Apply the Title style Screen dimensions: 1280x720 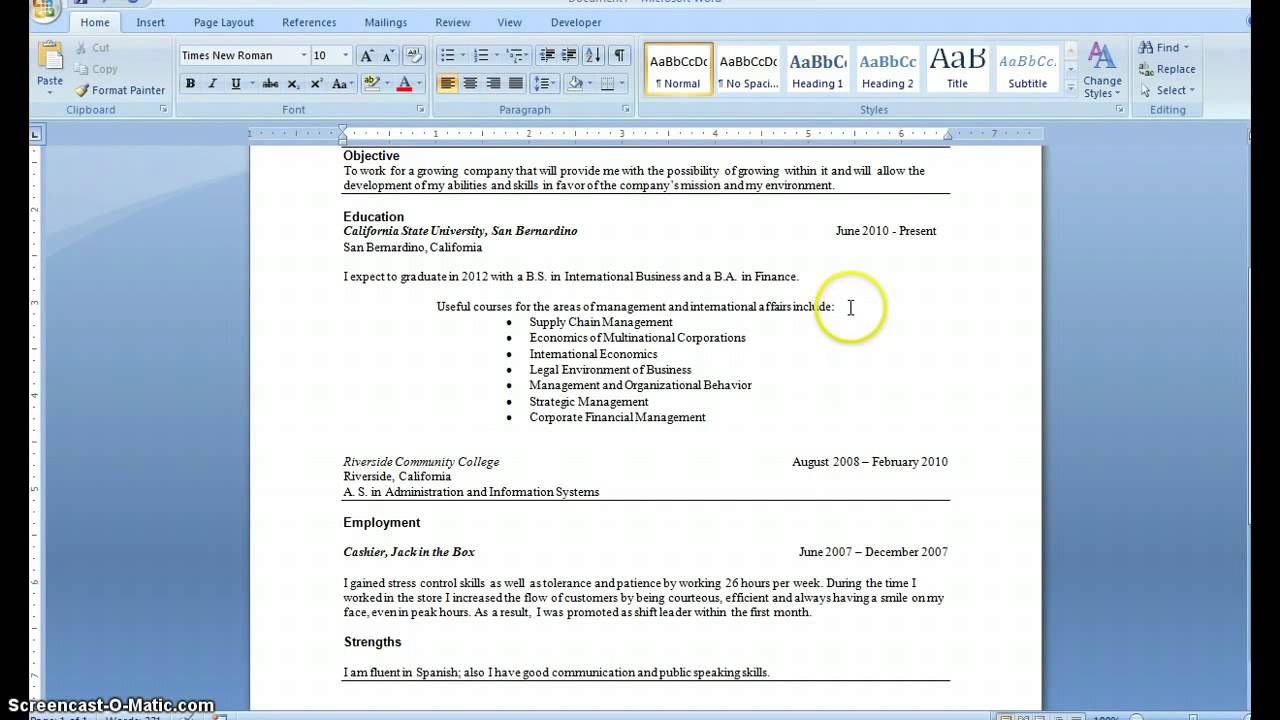tap(957, 69)
